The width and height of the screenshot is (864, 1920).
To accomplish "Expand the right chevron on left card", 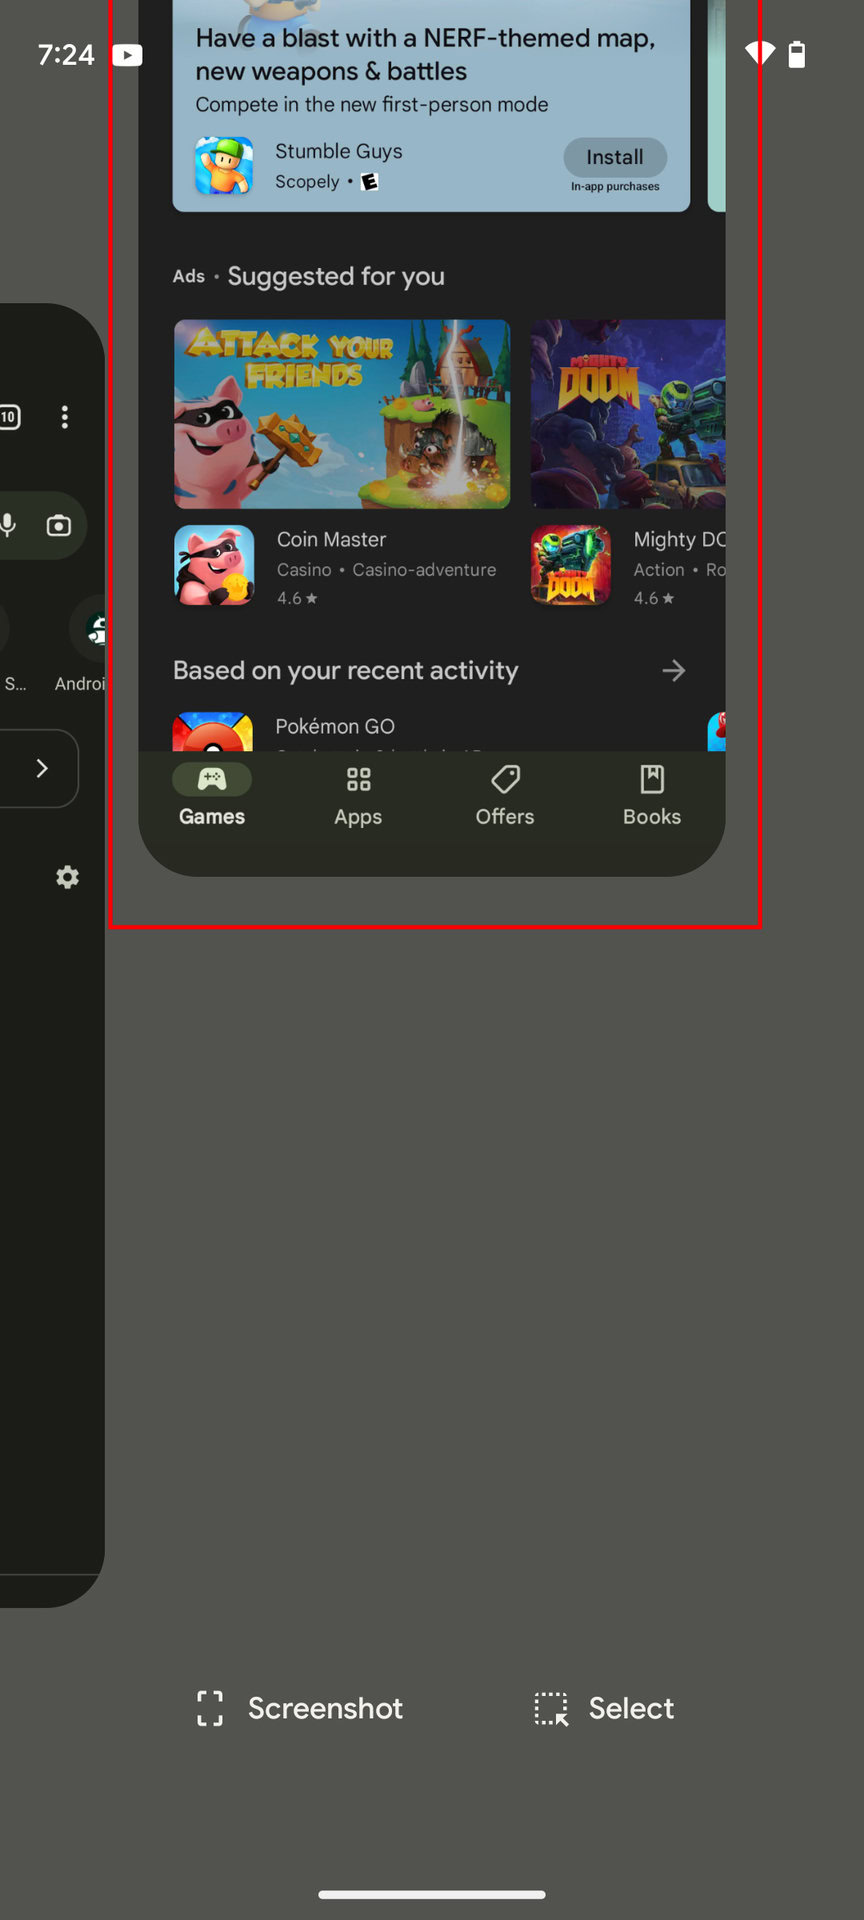I will click(42, 768).
